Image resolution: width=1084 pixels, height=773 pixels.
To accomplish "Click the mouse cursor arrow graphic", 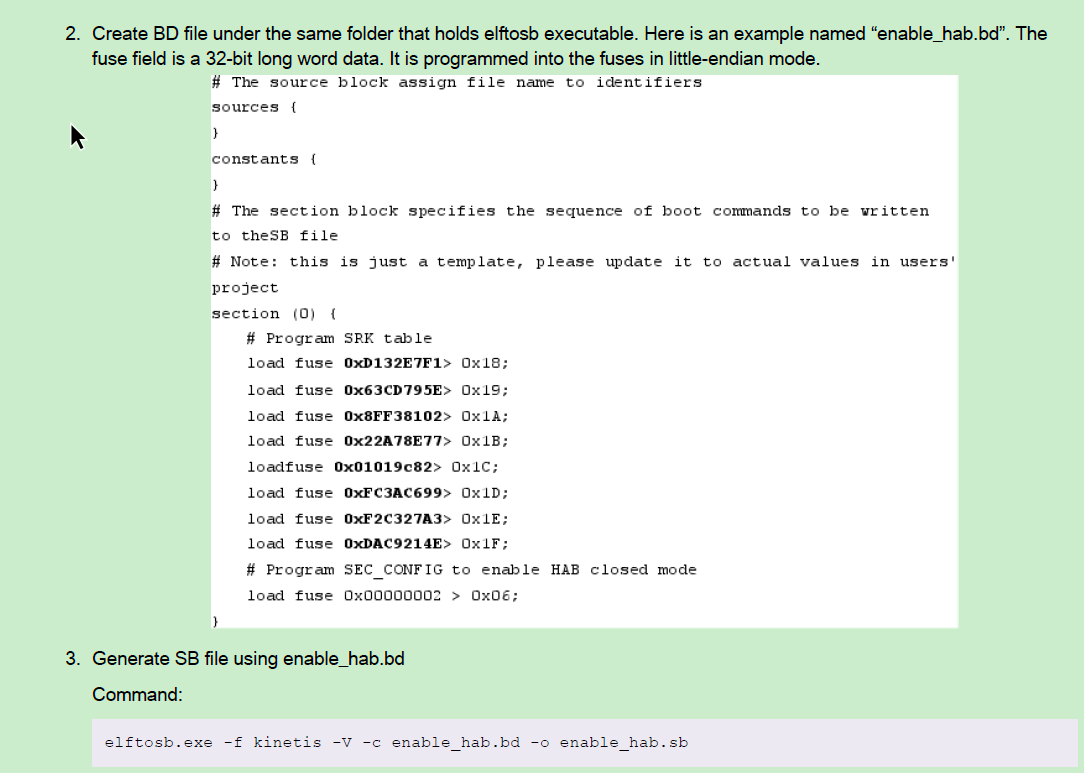I will coord(78,136).
